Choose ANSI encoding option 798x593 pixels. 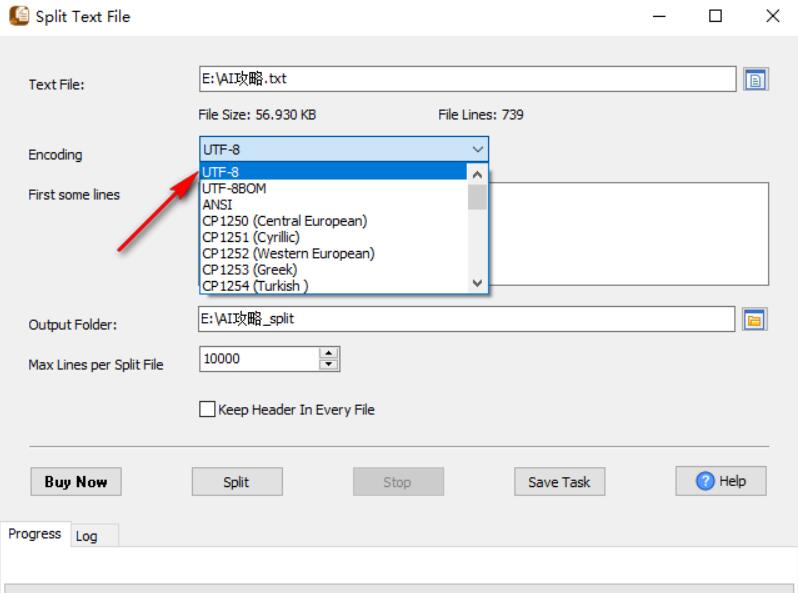(x=333, y=205)
